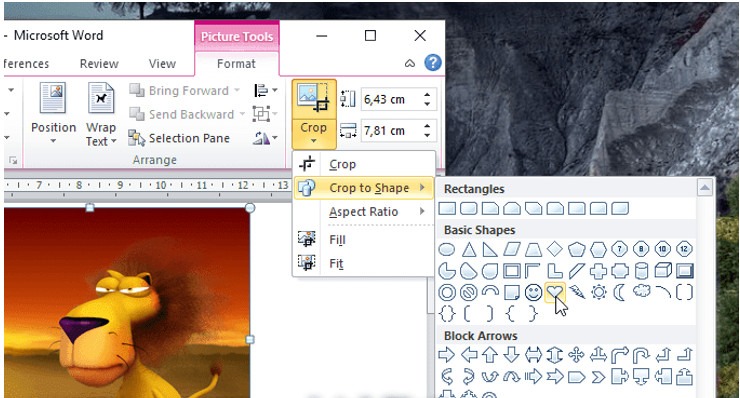The height and width of the screenshot is (398, 740).
Task: Click the Word Help question mark icon
Action: pos(433,63)
